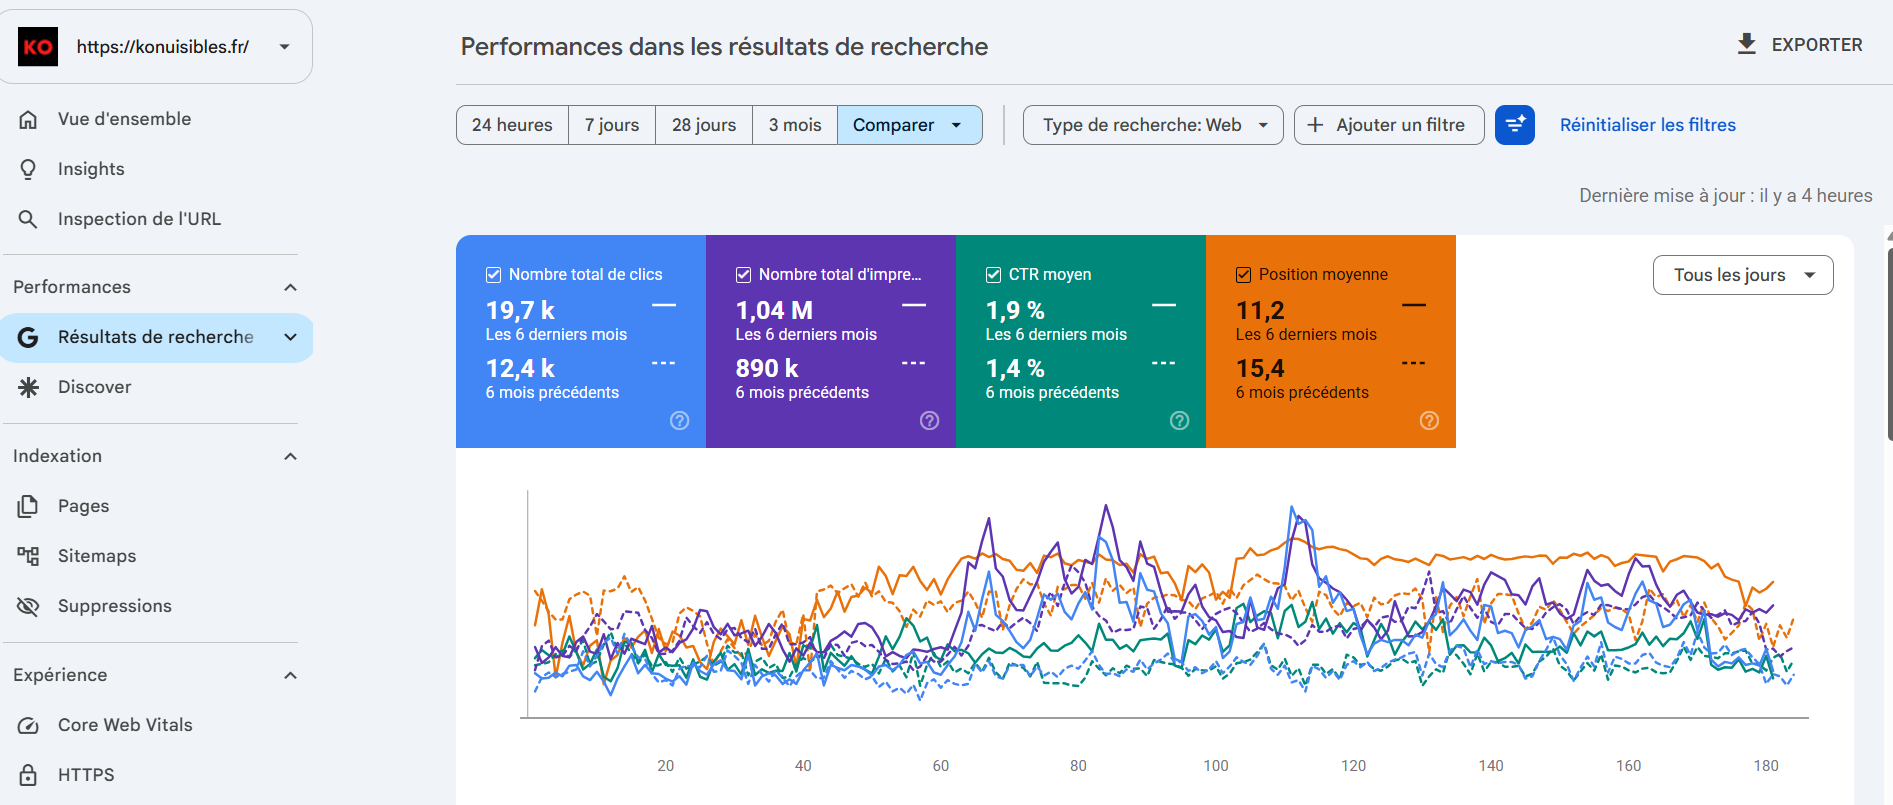The height and width of the screenshot is (805, 1893).
Task: Open Sitemaps via its sidebar icon
Action: tap(28, 556)
